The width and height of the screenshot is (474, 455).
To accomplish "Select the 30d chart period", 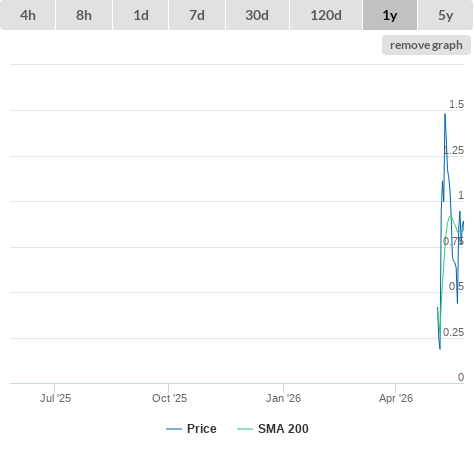I will (x=257, y=15).
